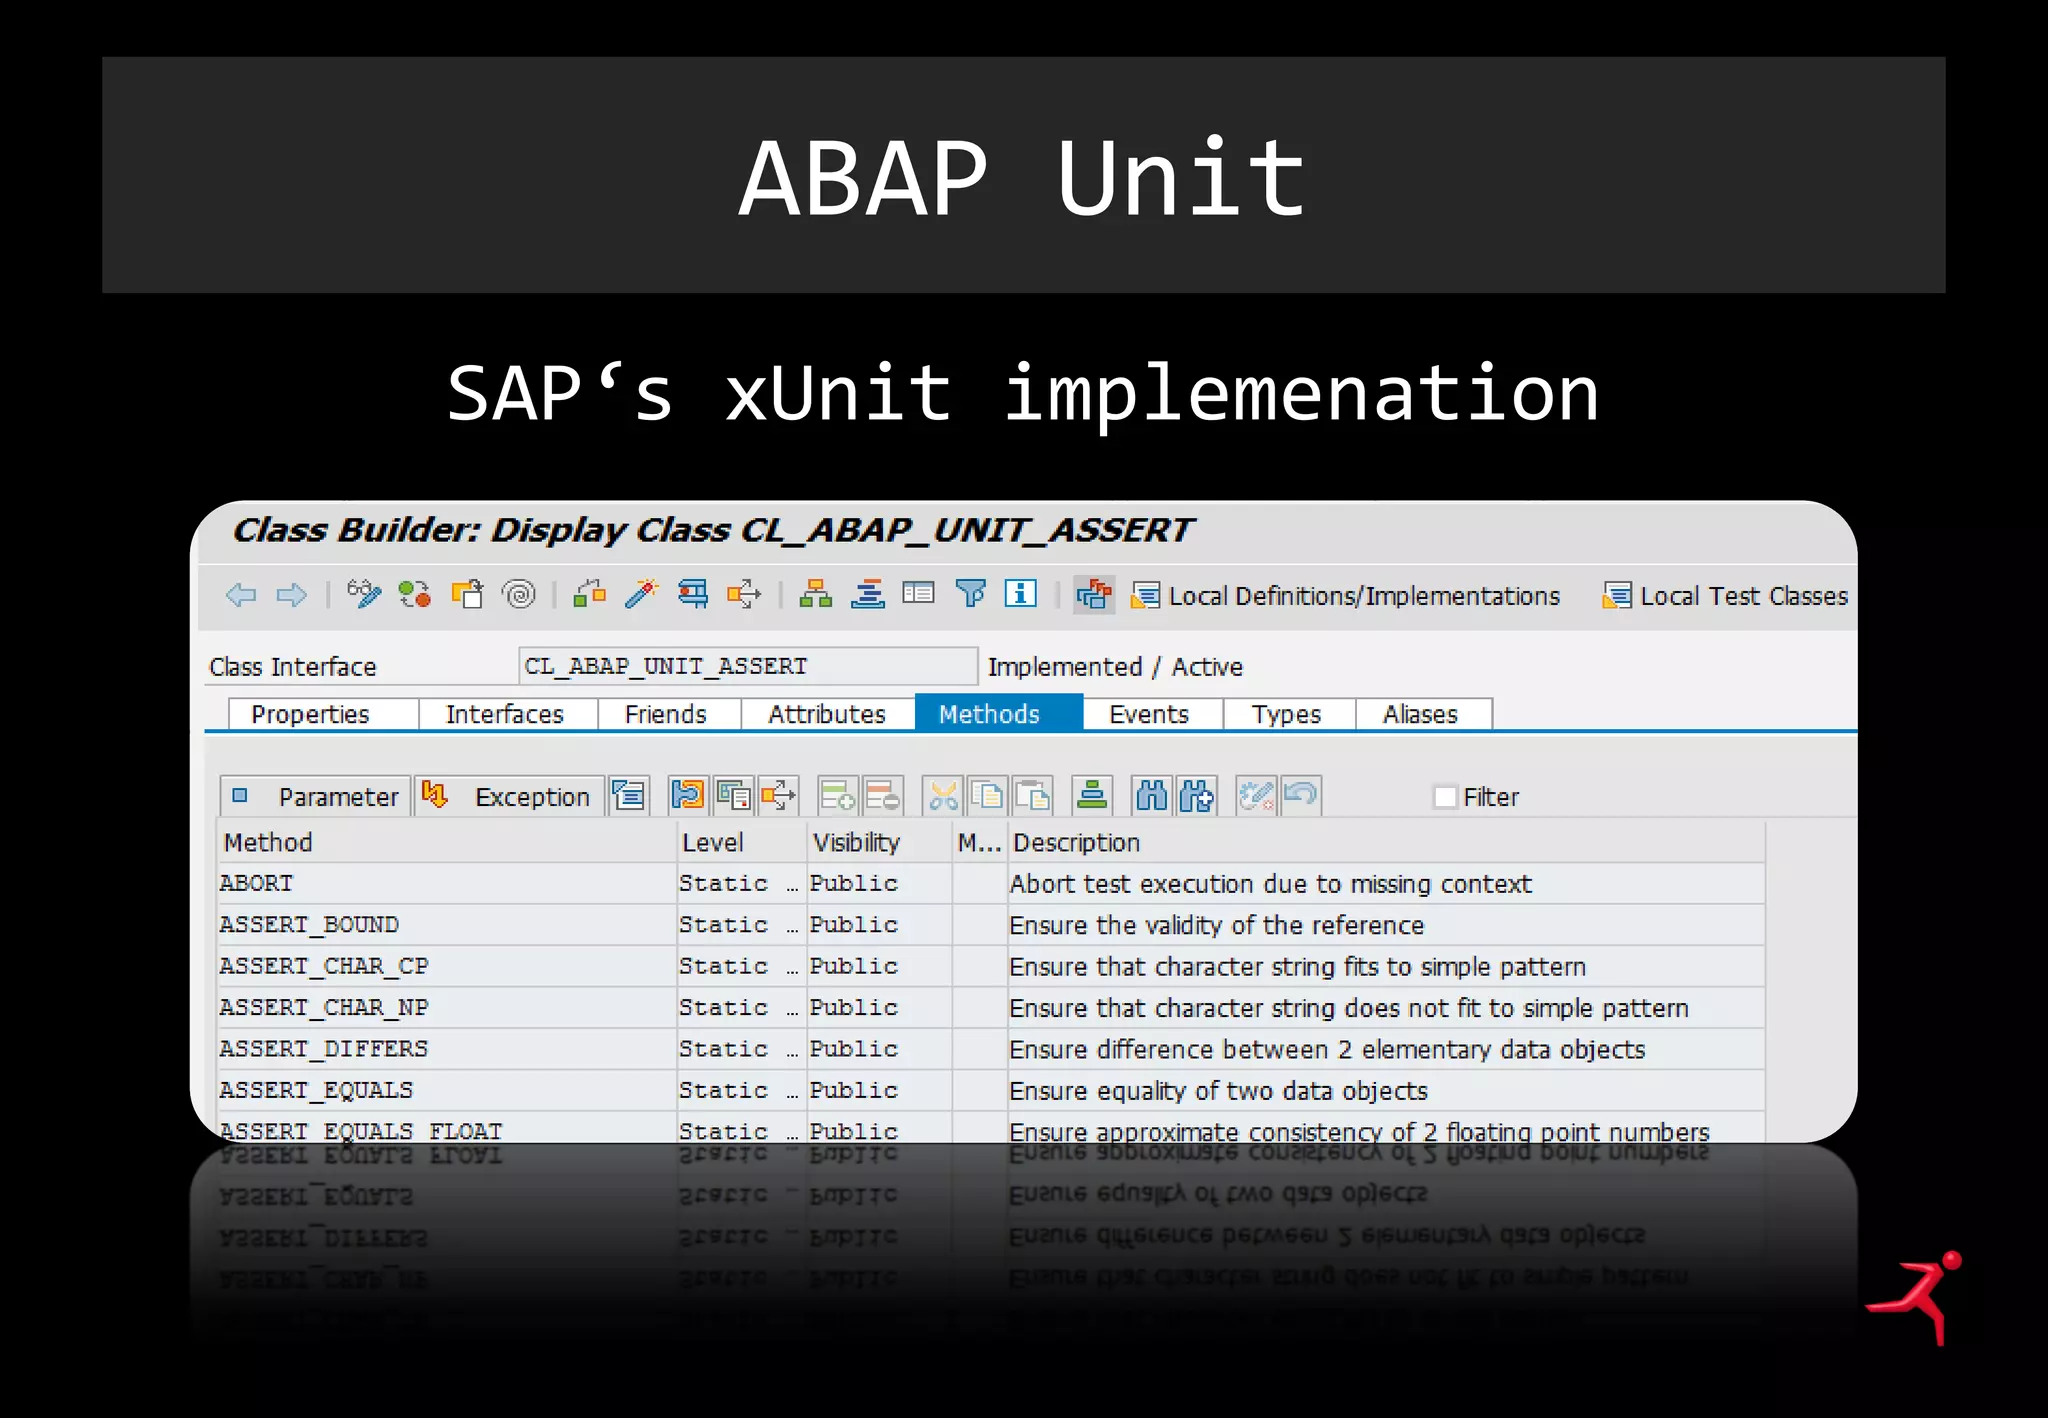Click the green-and-orange squares icon

point(590,594)
